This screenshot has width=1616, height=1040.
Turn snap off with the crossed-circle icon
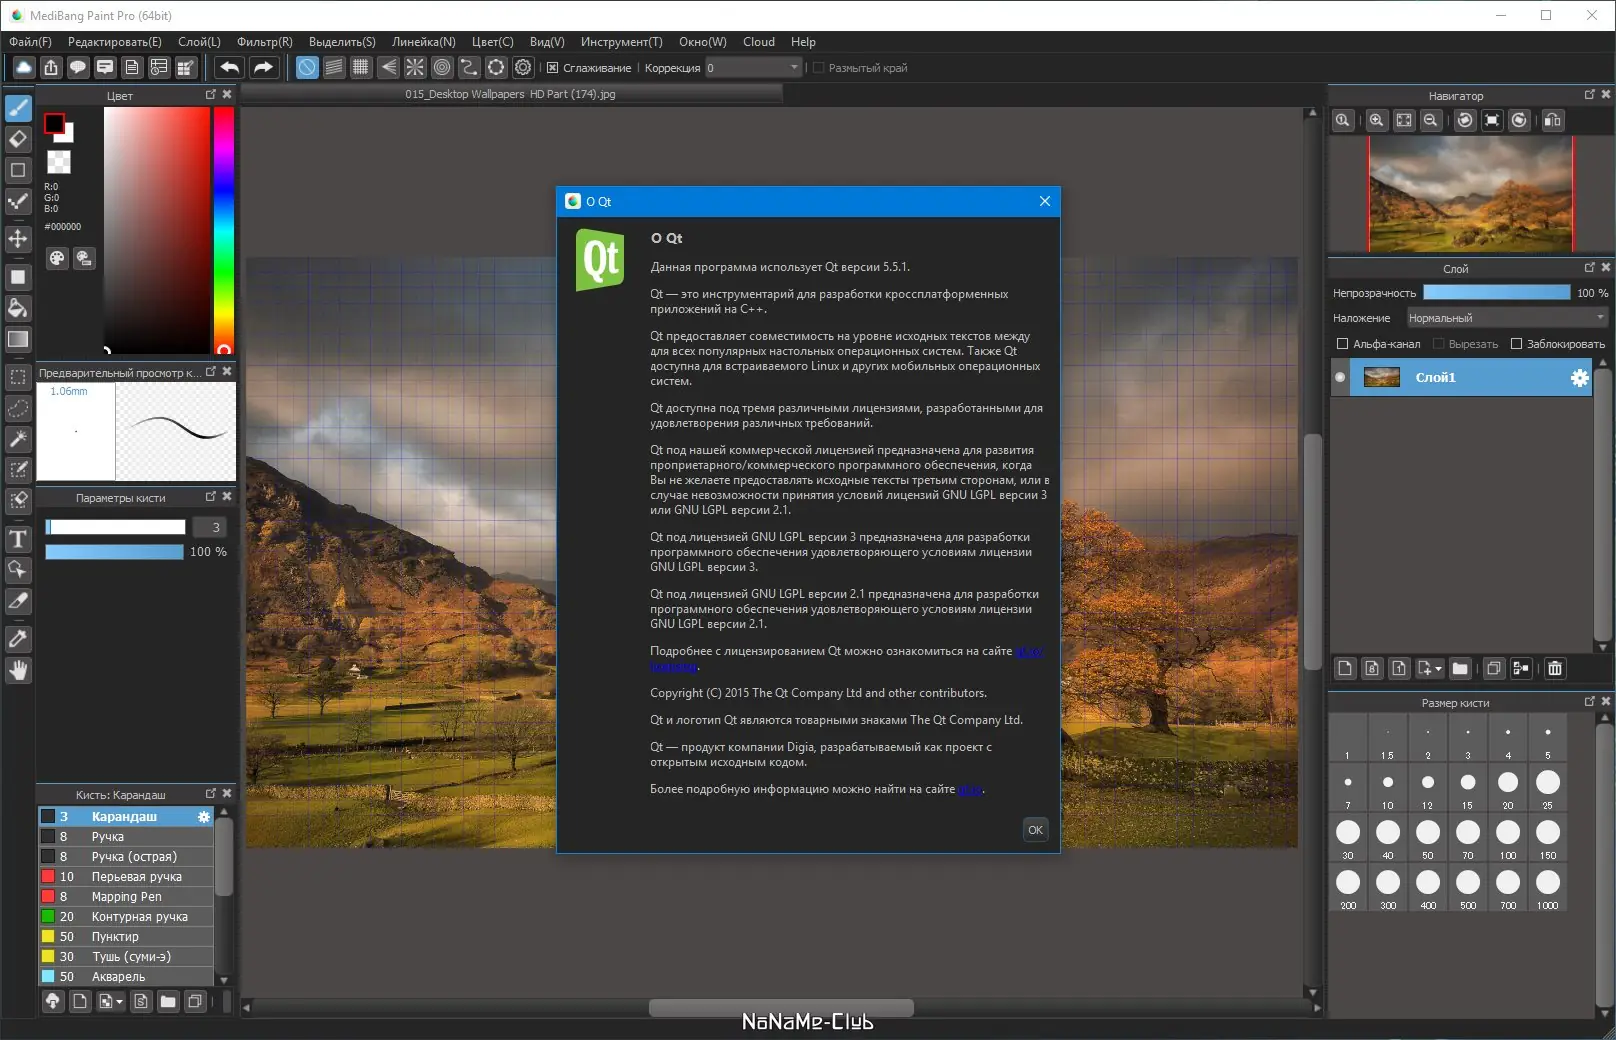coord(307,67)
